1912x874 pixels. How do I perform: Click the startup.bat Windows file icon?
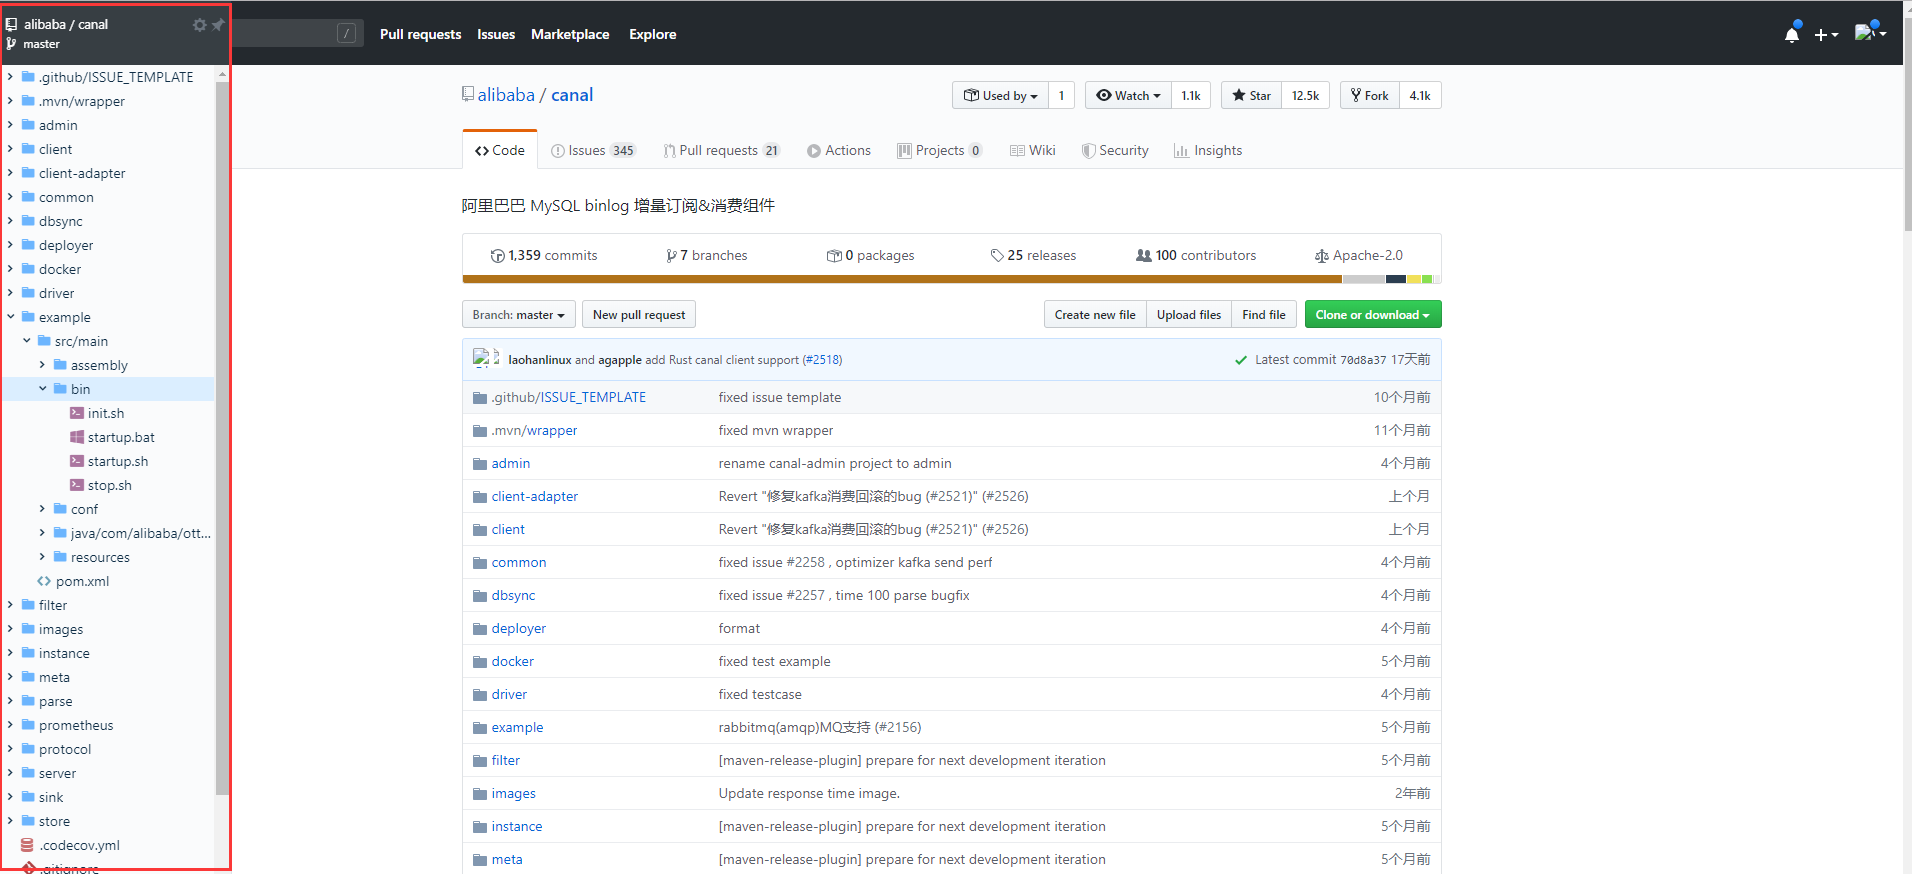(77, 437)
